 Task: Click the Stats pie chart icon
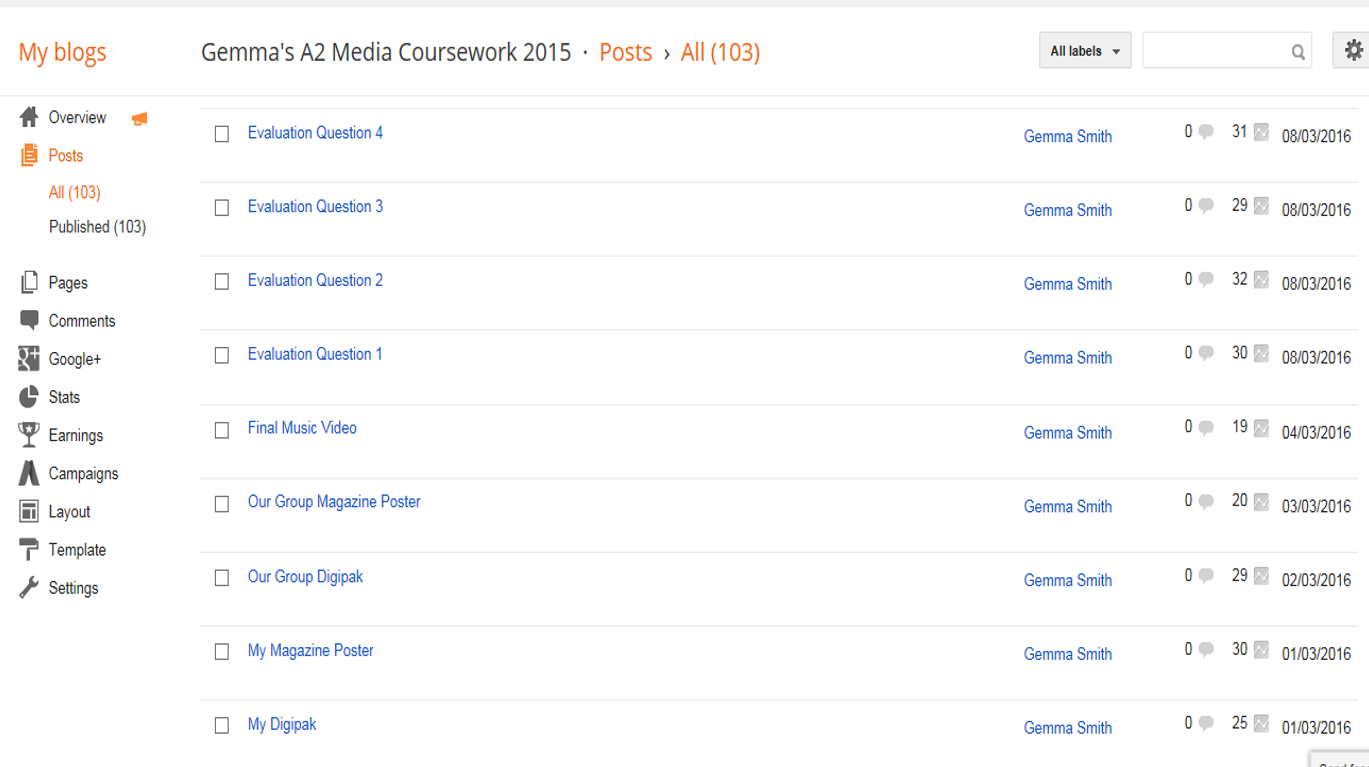(x=29, y=397)
